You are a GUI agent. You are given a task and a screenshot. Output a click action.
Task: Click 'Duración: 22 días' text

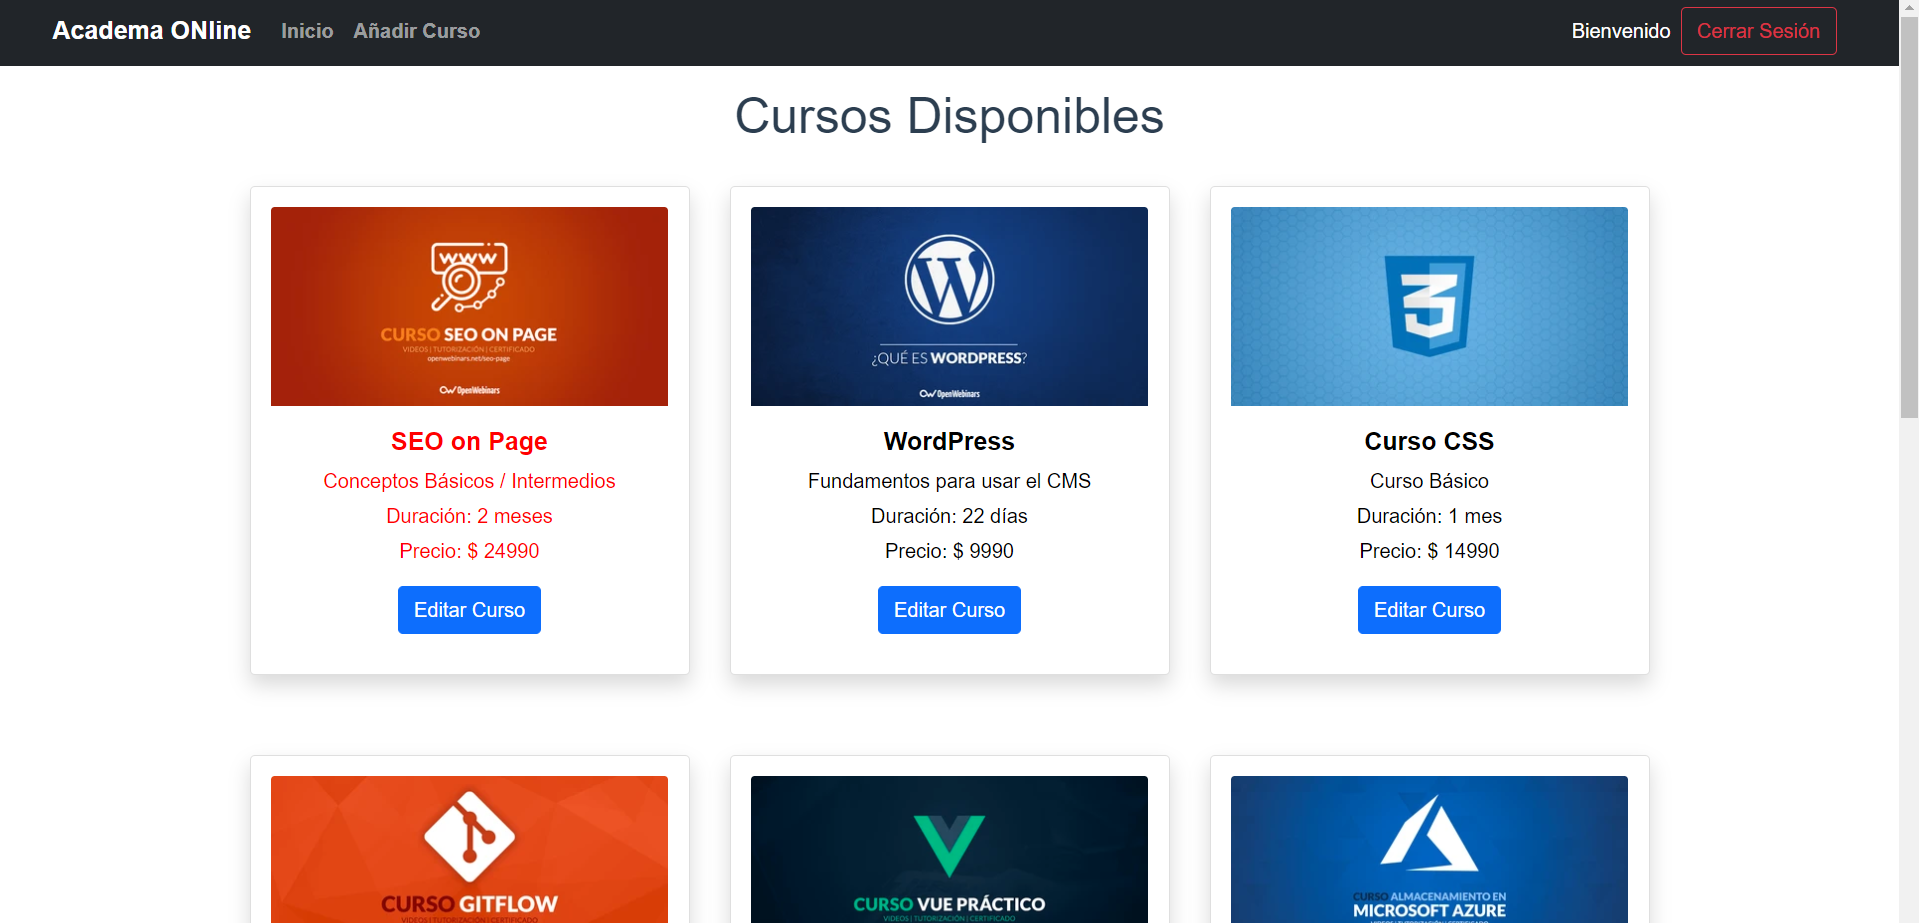coord(949,516)
